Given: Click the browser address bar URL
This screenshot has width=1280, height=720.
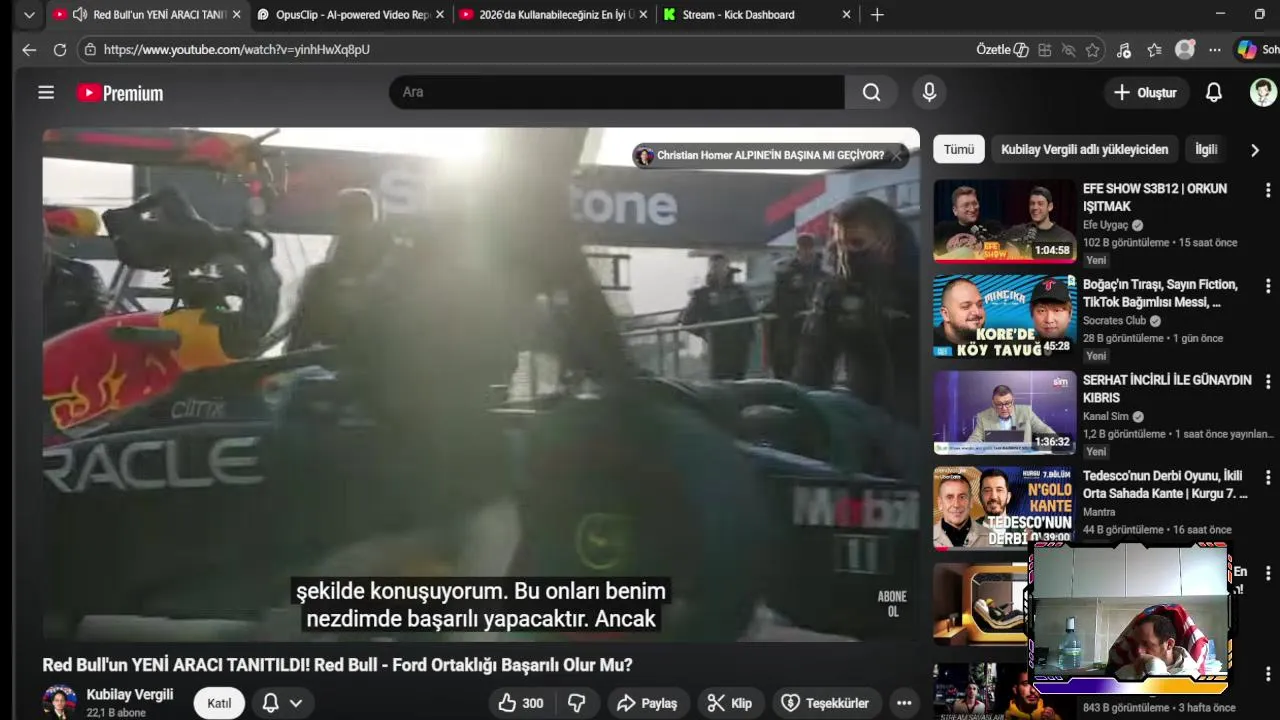Looking at the screenshot, I should [237, 49].
